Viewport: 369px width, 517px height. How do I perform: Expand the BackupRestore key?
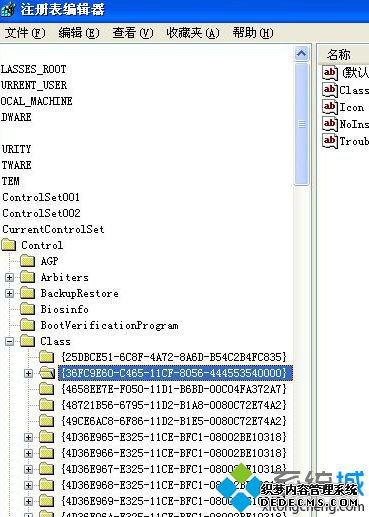coord(9,293)
